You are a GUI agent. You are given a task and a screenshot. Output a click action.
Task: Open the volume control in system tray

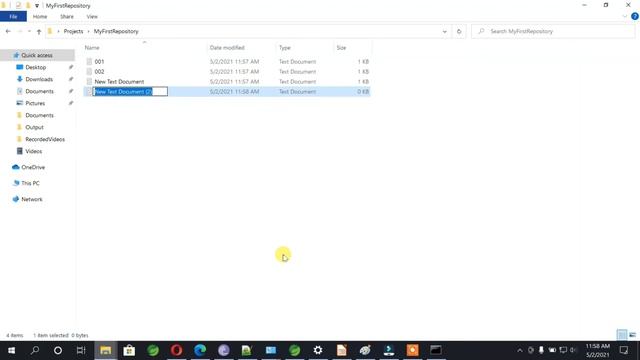[x=573, y=350]
